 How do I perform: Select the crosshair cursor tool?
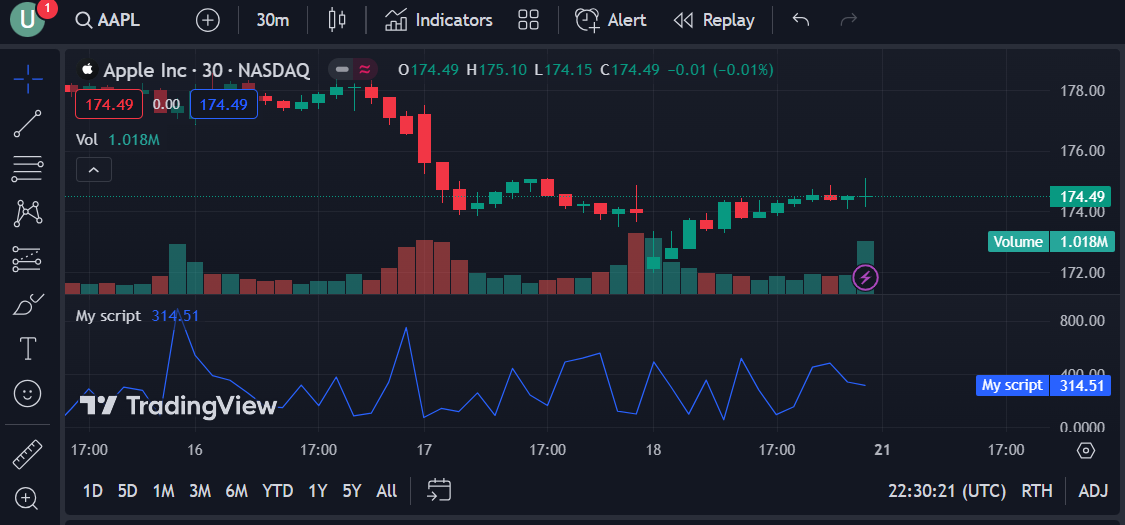pos(27,79)
